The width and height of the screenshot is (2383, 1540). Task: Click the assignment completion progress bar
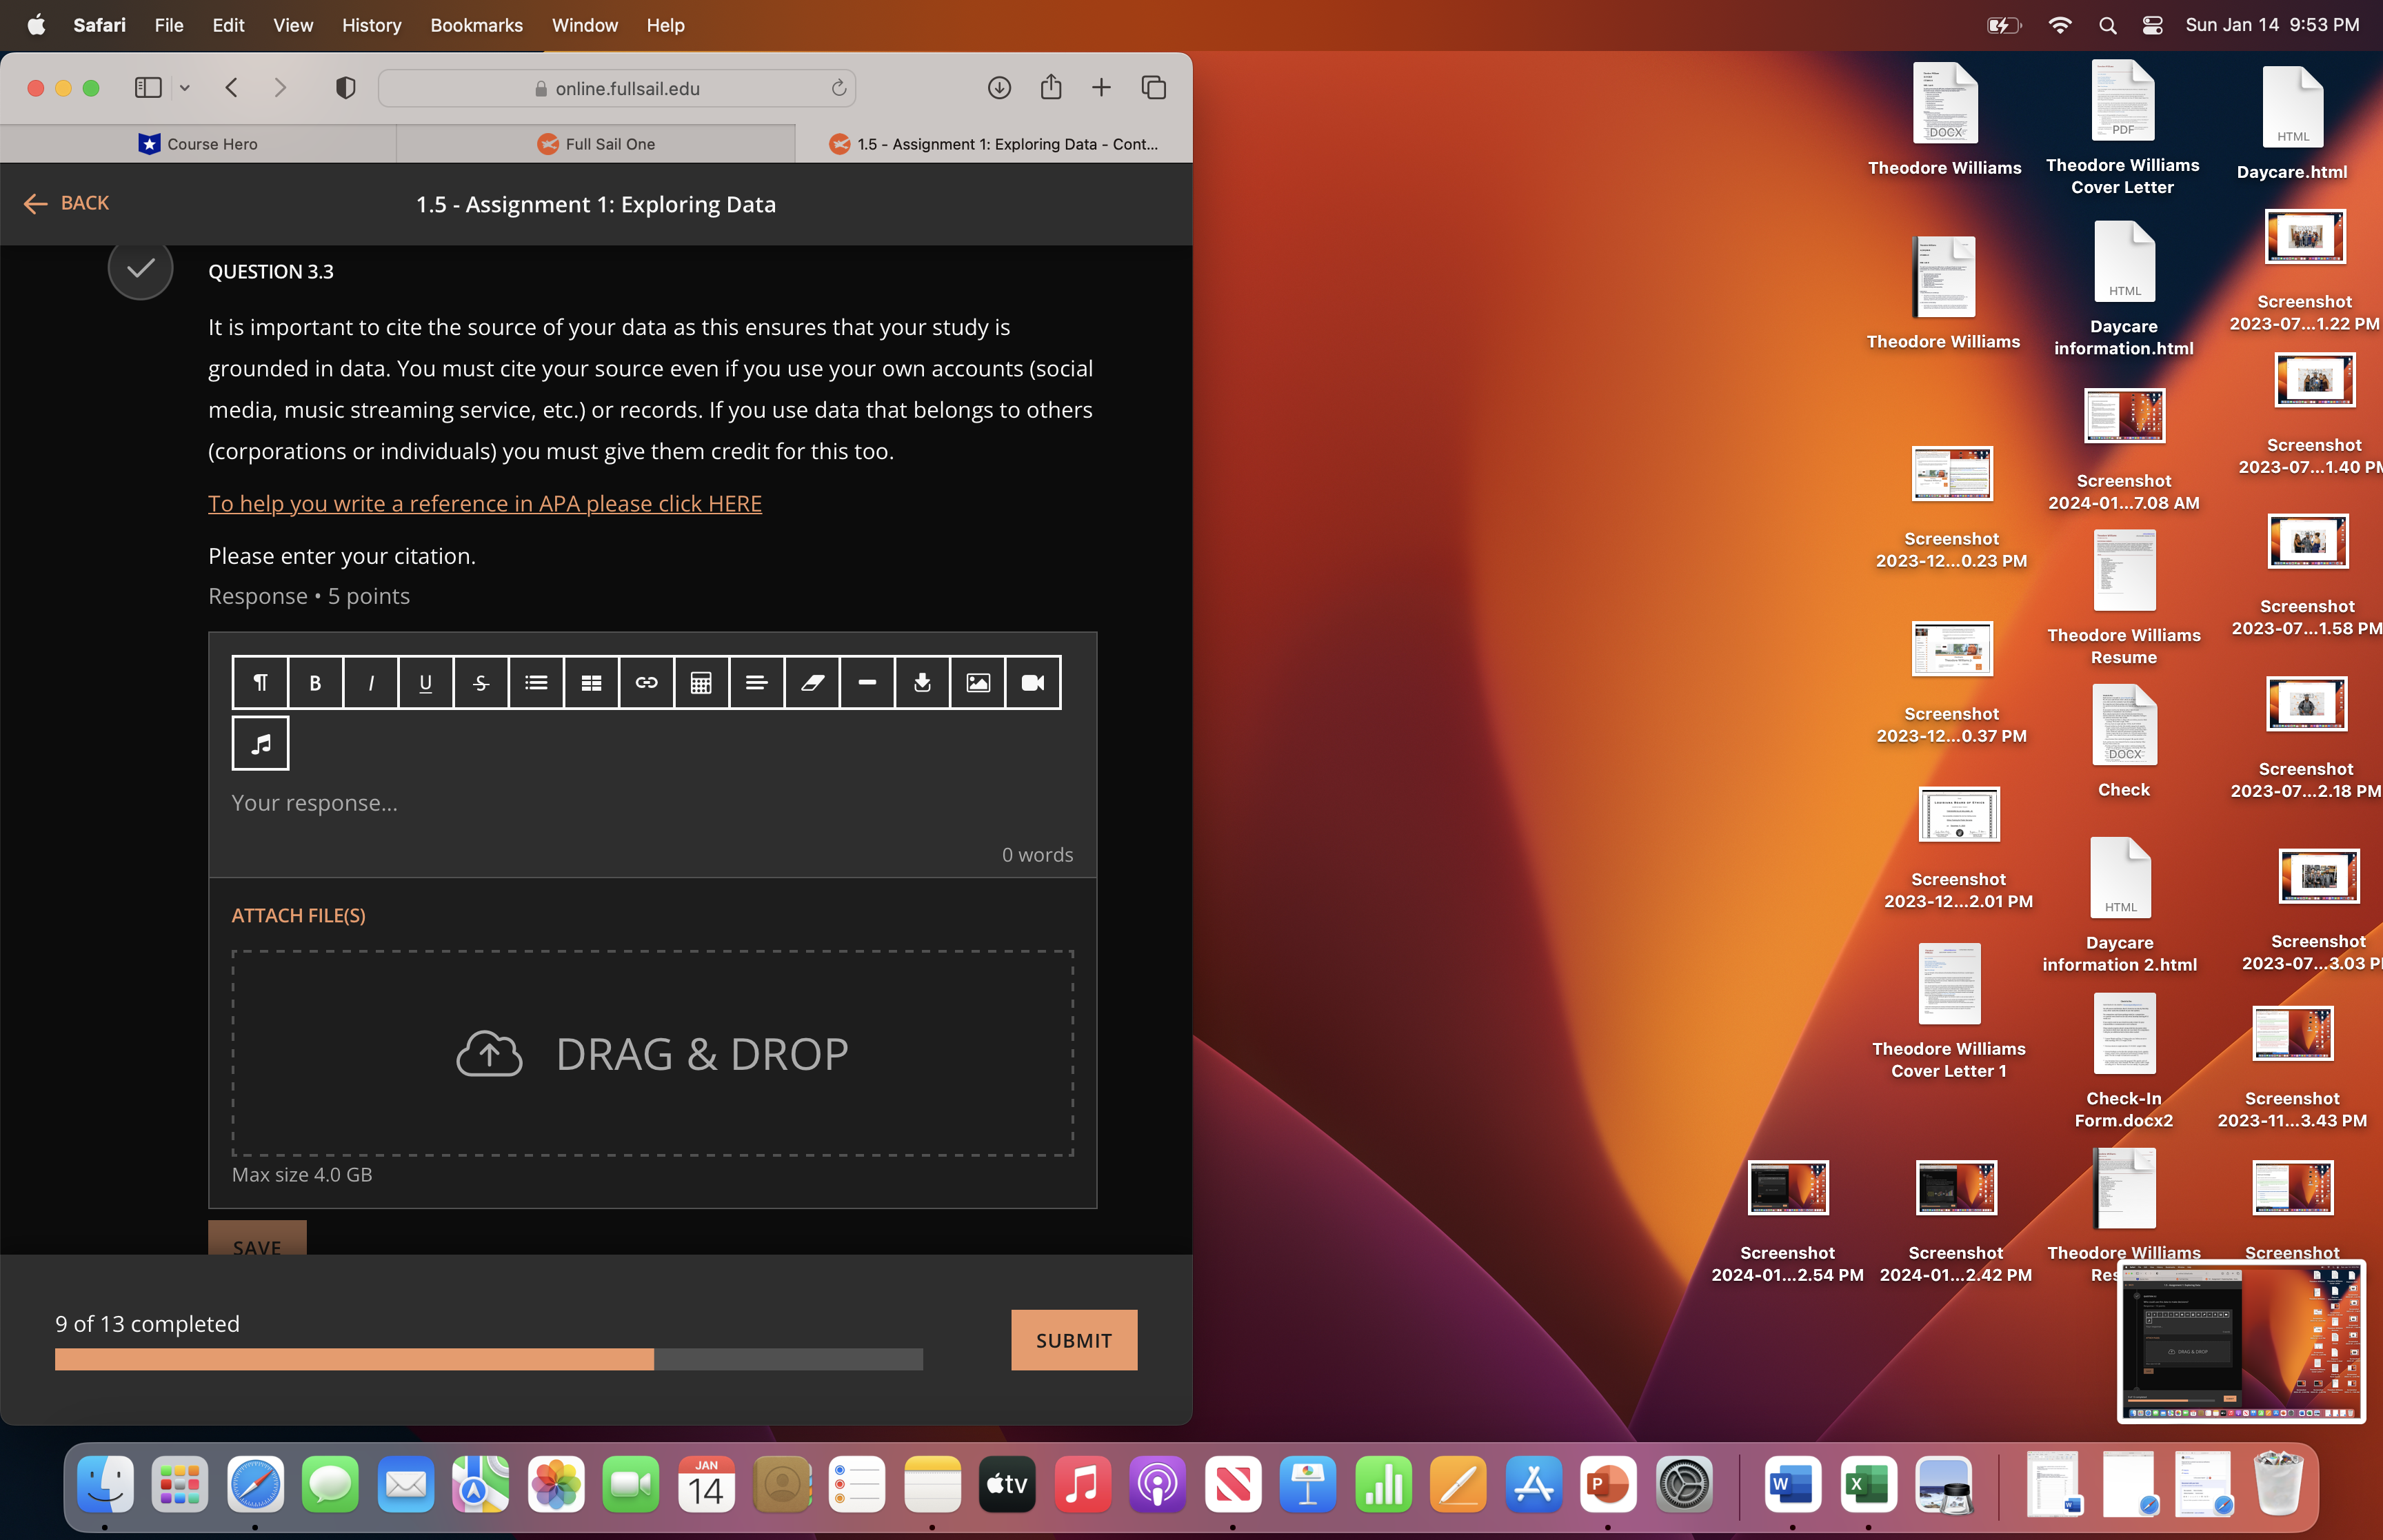point(488,1360)
